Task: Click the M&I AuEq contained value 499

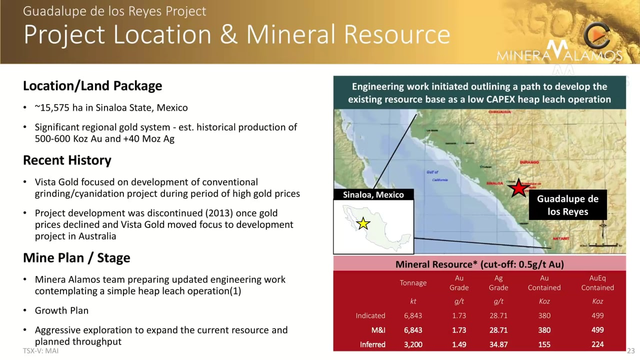Action: pos(598,330)
